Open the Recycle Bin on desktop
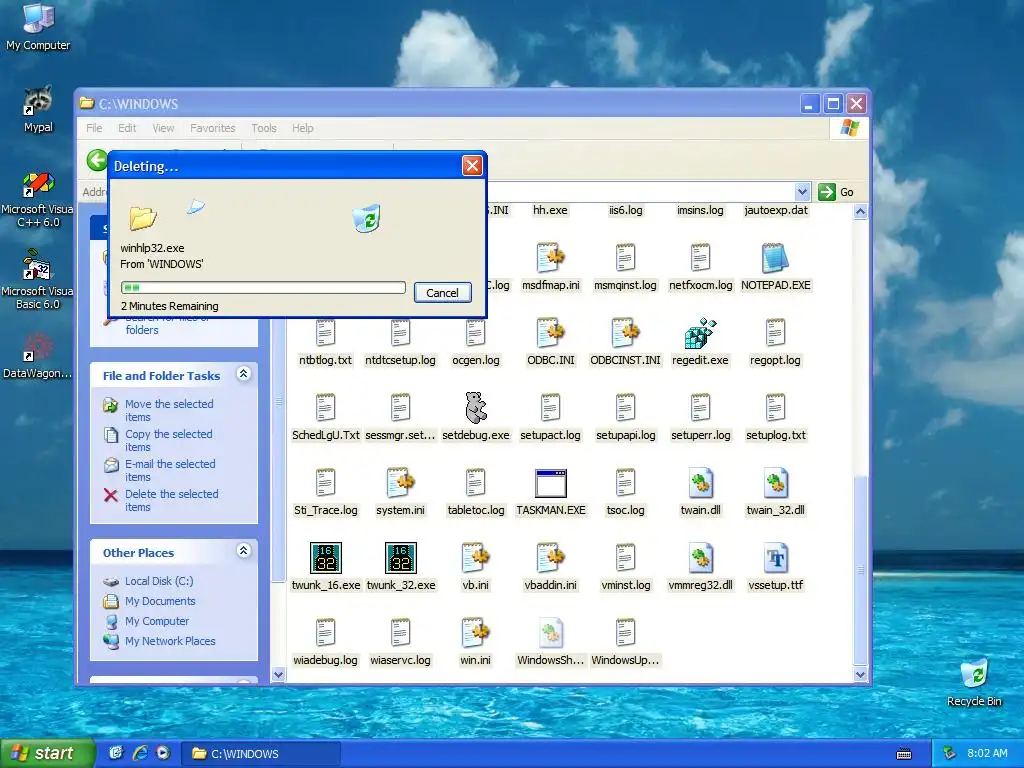1024x768 pixels. pos(974,682)
